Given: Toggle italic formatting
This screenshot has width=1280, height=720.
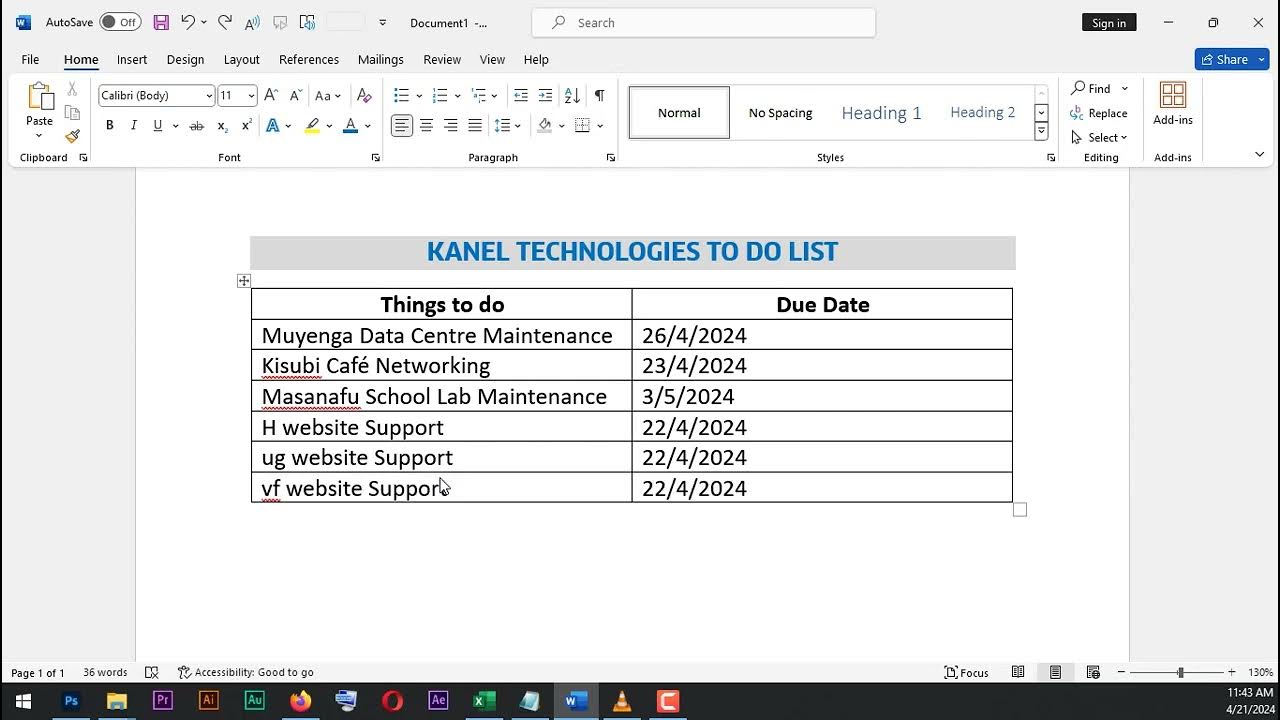Looking at the screenshot, I should tap(133, 126).
